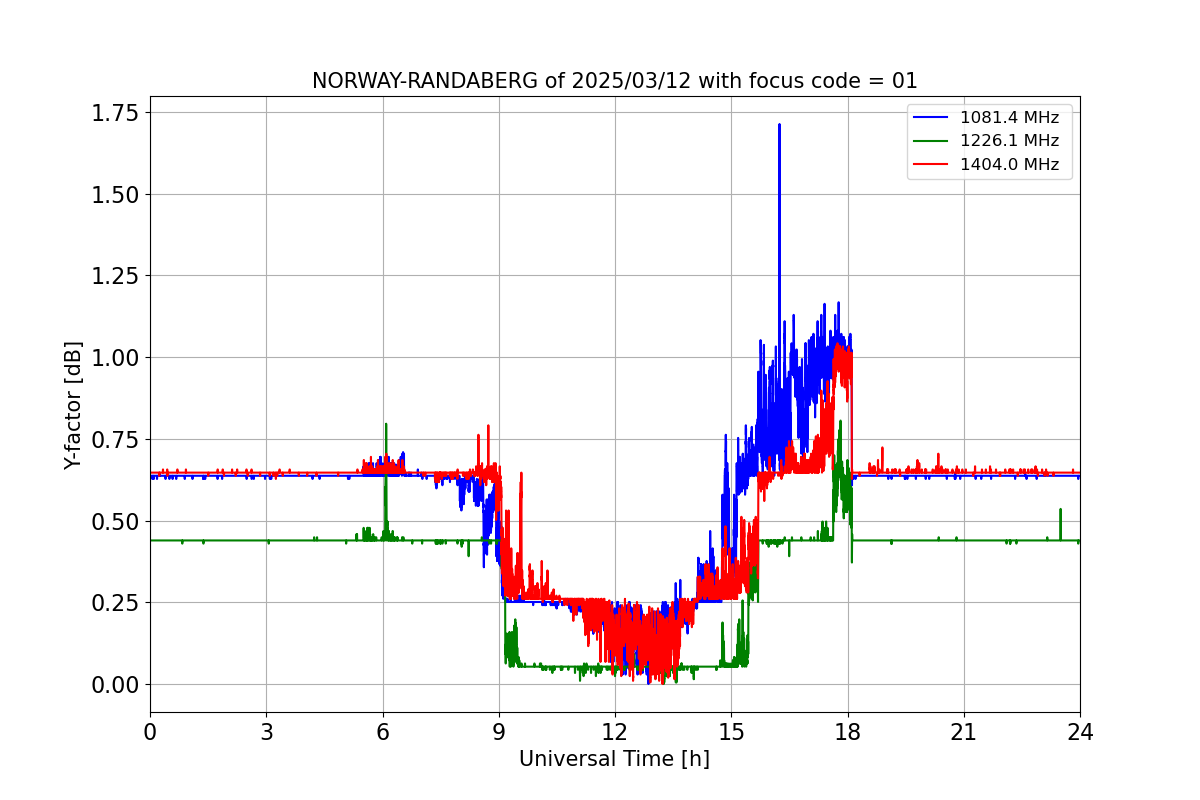Click the green spike peak near hour 6
Viewport: 1200px width, 800px height.
point(386,425)
